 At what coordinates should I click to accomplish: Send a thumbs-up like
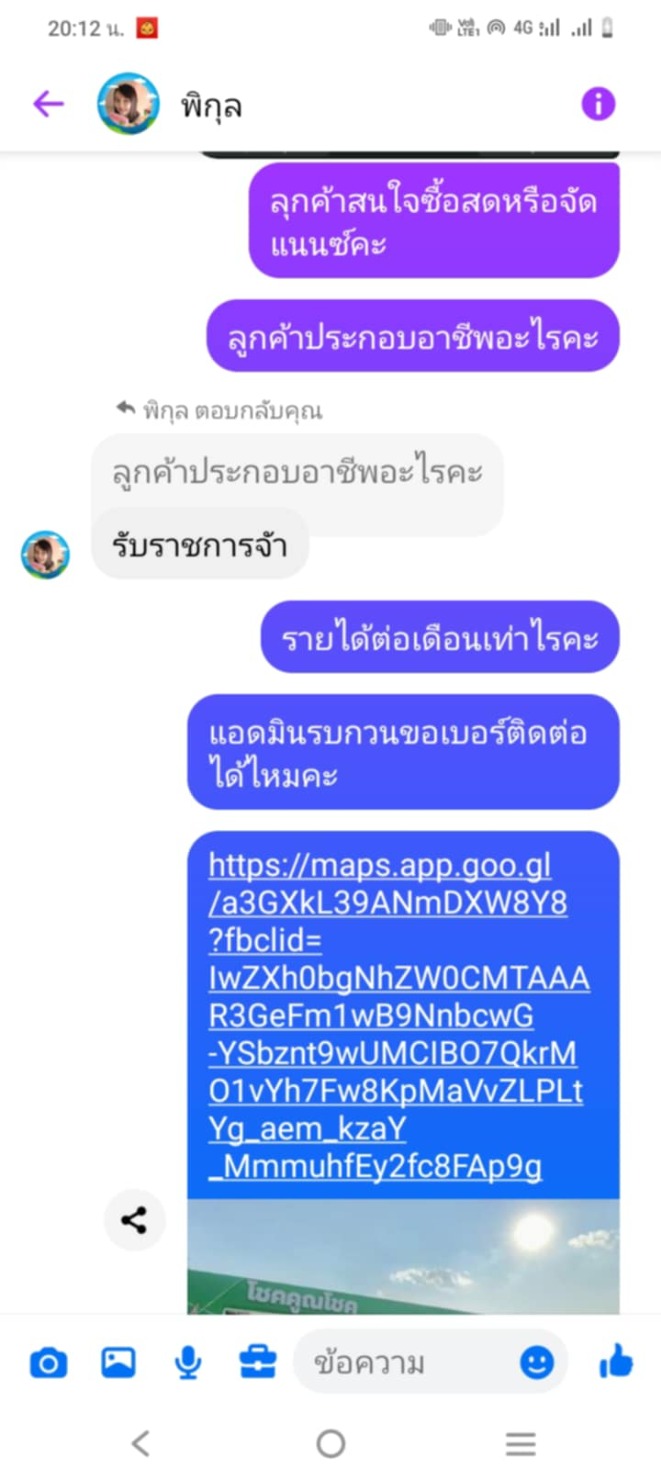616,1360
